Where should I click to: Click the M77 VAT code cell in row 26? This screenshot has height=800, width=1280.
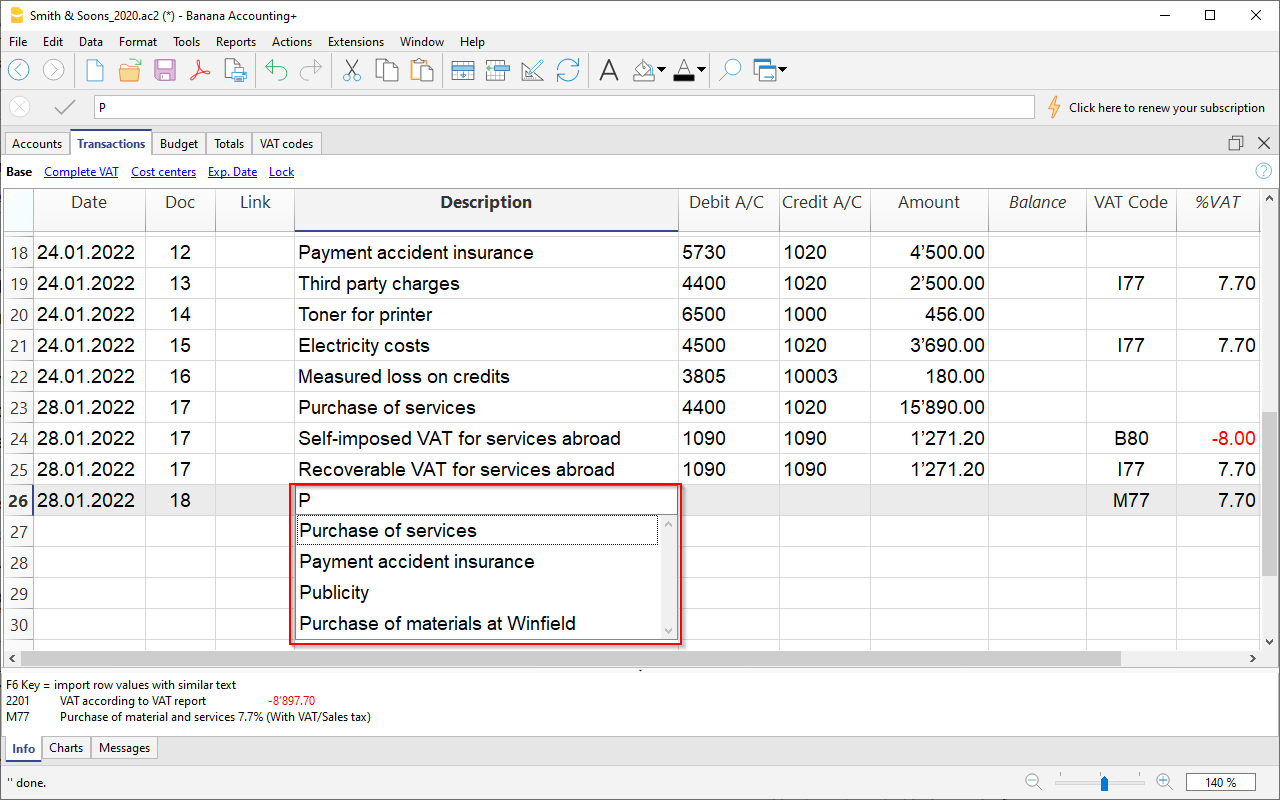point(1131,500)
